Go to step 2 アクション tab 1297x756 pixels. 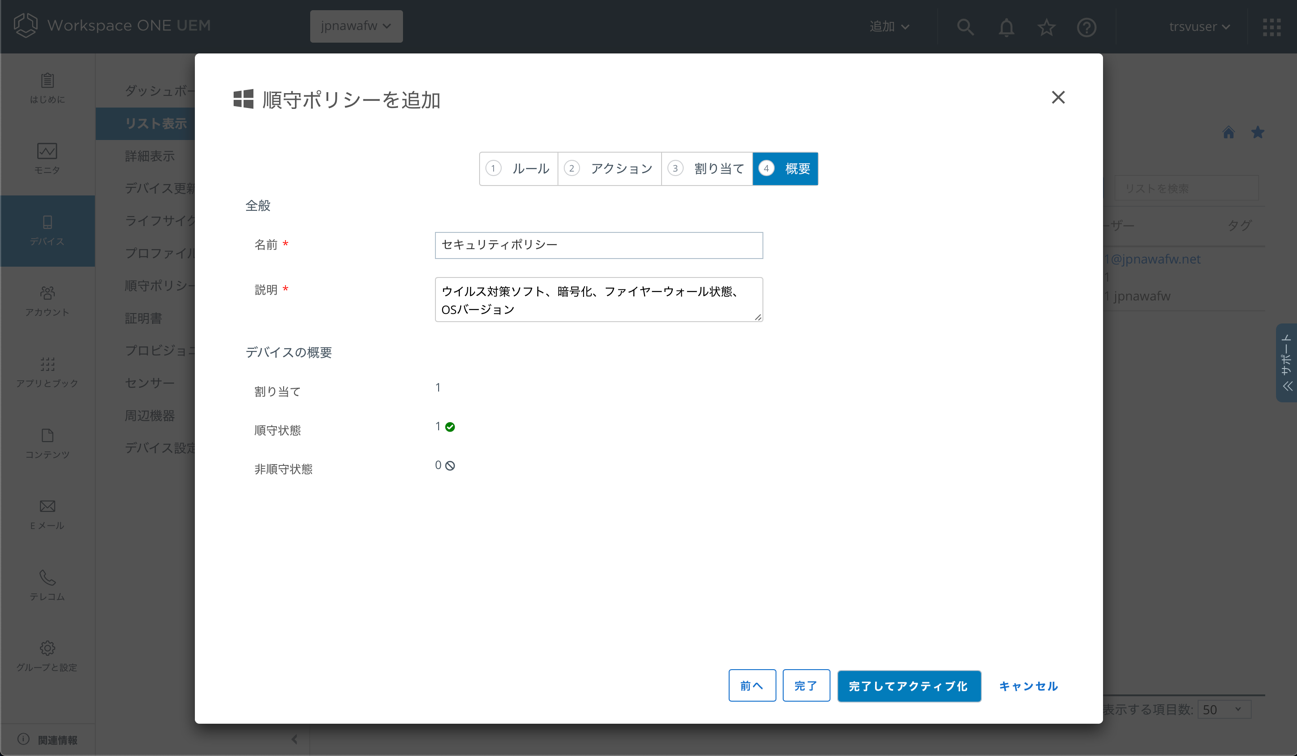[610, 169]
